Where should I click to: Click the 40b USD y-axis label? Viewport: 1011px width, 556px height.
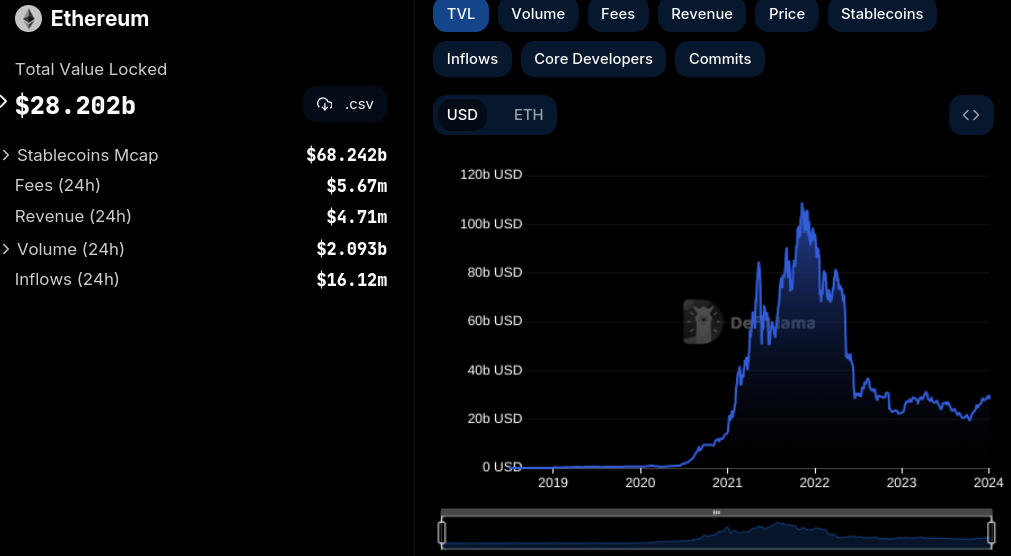pyautogui.click(x=495, y=370)
